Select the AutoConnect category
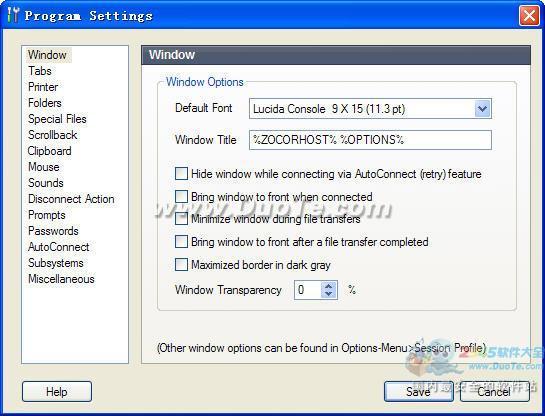This screenshot has width=545, height=416. tap(59, 247)
